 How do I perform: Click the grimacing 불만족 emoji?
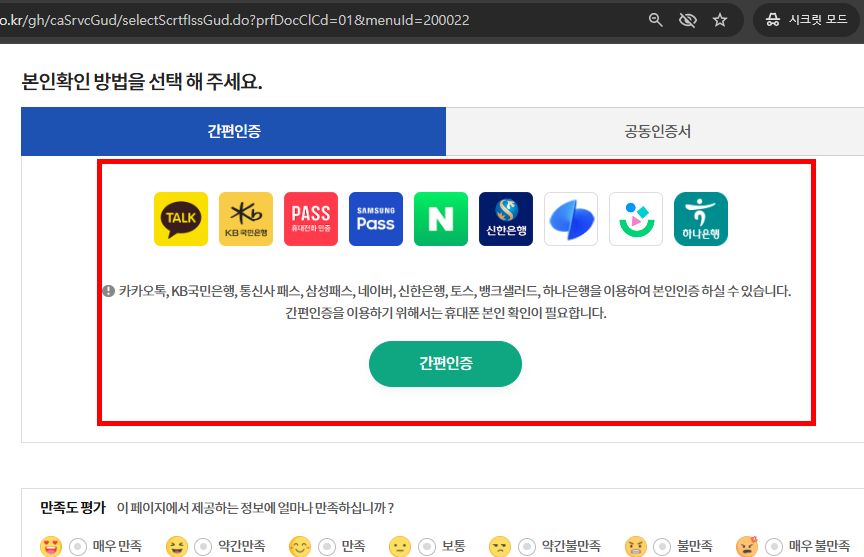635,547
